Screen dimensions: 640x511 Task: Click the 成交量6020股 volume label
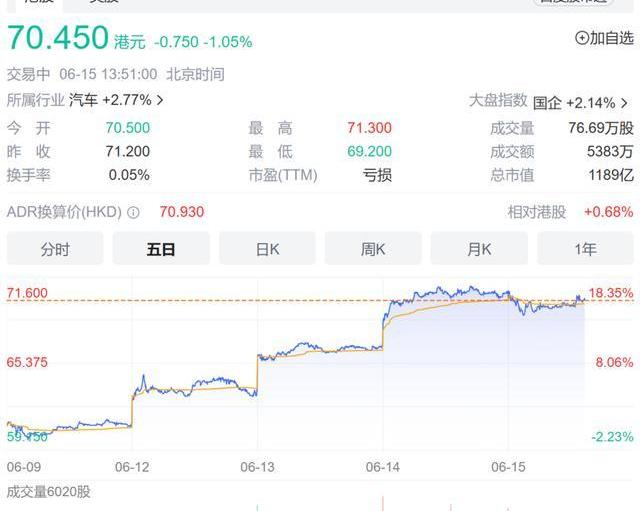[x=49, y=491]
